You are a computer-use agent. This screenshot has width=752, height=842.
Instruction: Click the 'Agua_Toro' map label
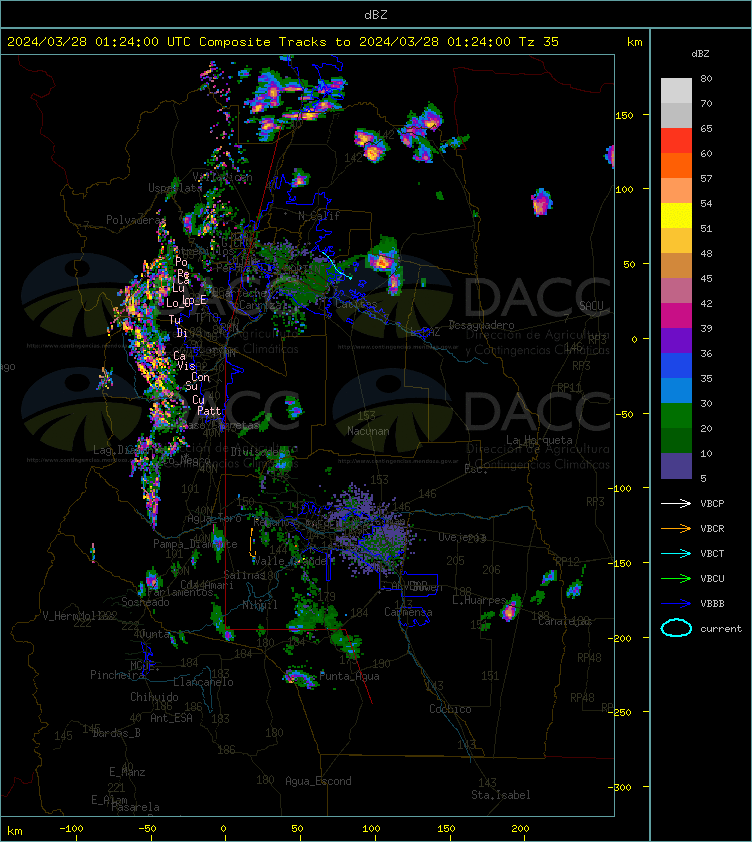214,518
